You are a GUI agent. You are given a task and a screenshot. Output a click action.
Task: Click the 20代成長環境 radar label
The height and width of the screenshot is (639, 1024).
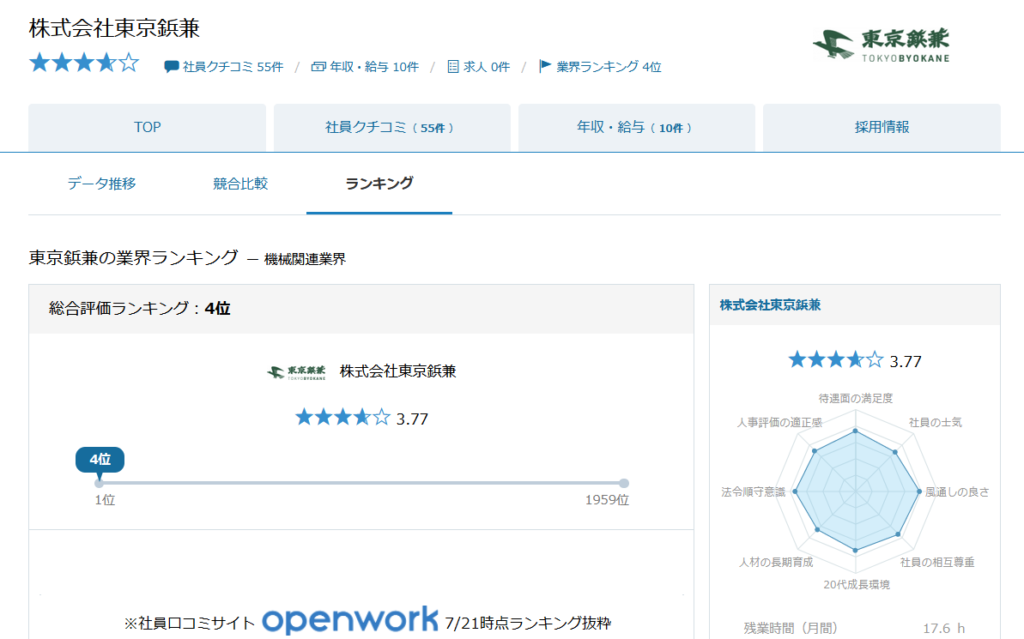point(856,584)
